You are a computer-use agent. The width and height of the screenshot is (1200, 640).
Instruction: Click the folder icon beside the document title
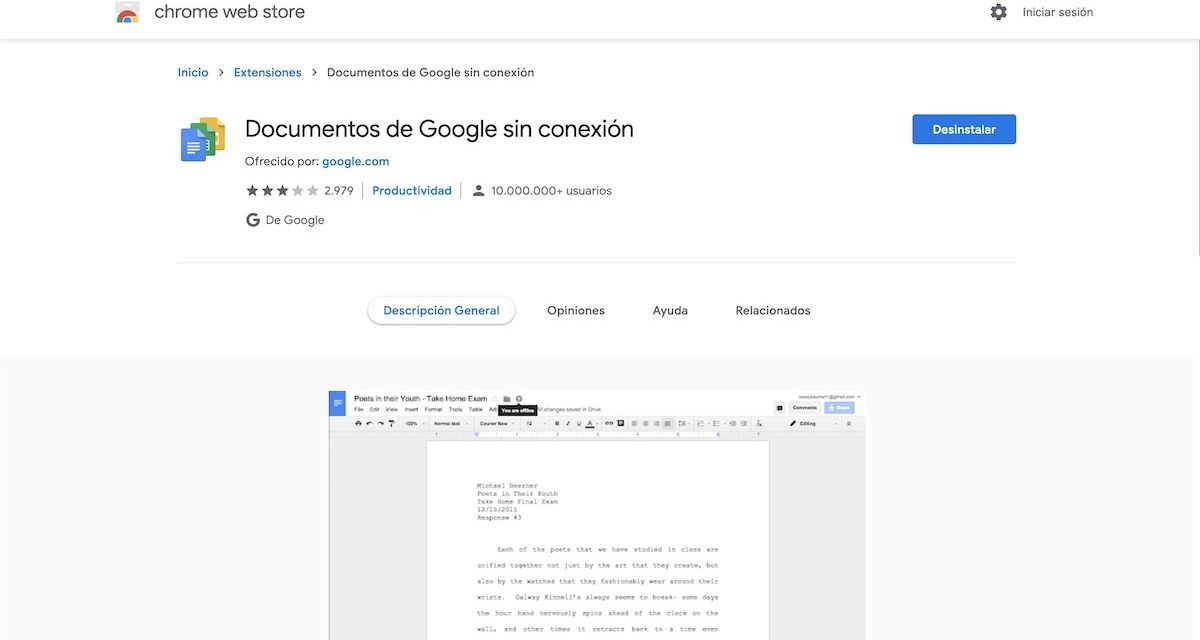tap(507, 399)
